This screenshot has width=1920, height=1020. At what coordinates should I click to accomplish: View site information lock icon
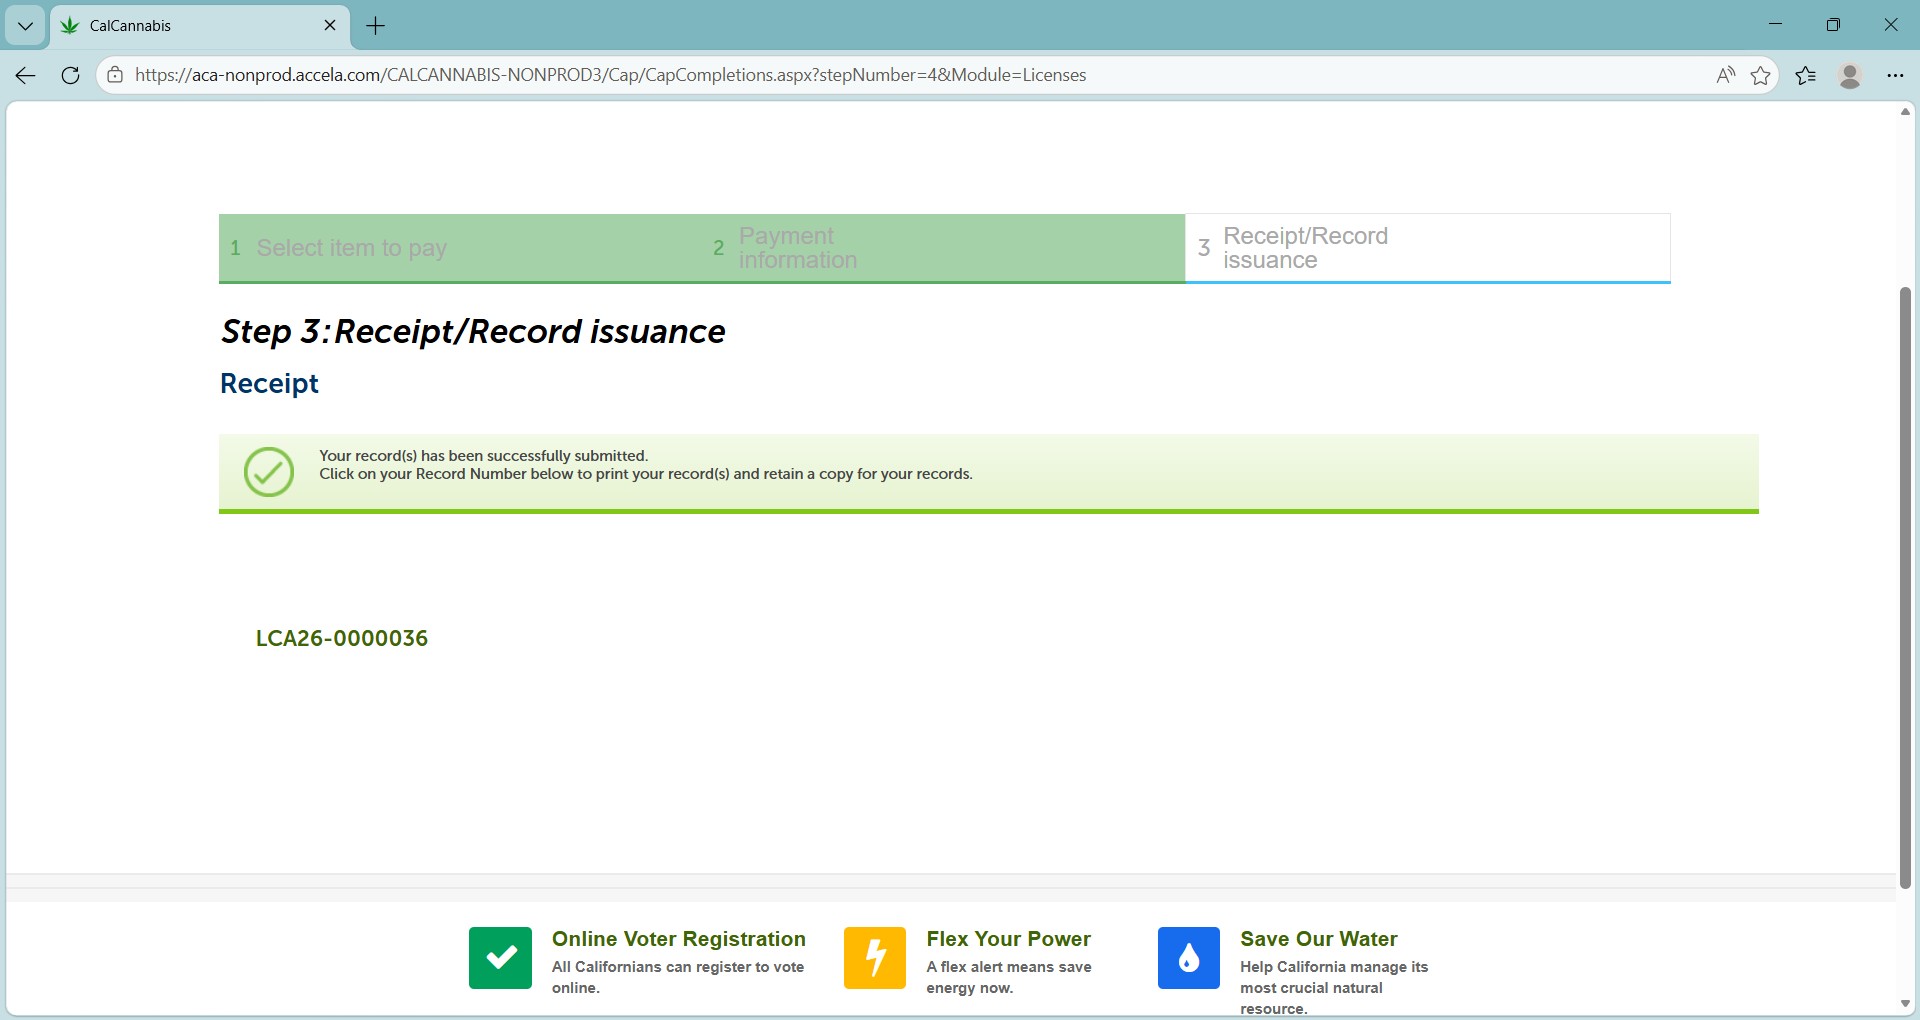(115, 75)
